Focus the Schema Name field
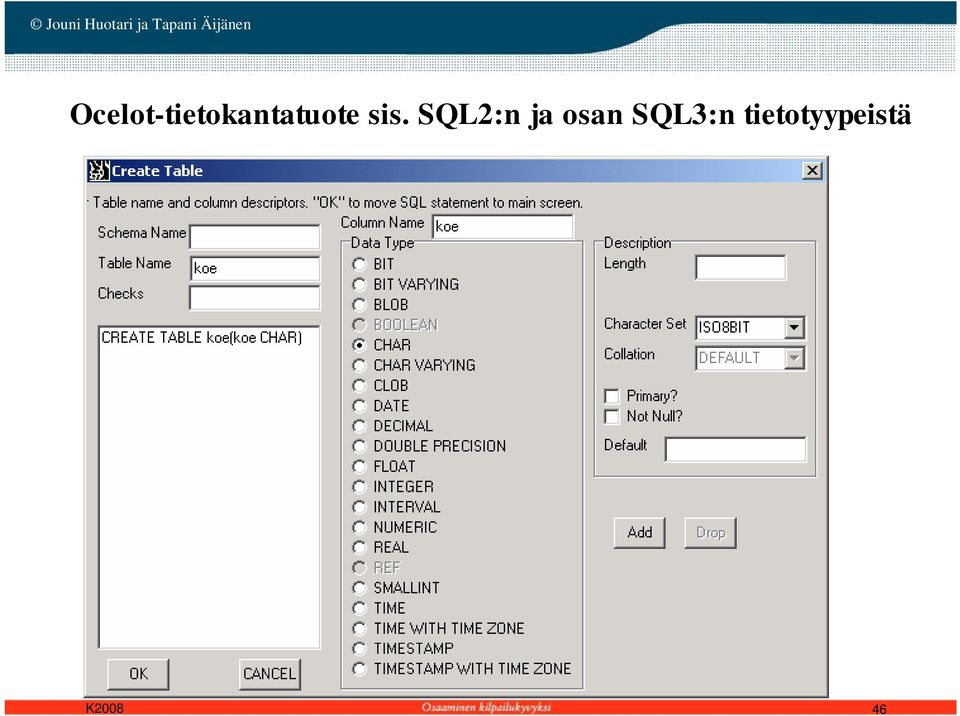Screen dimensions: 960x716 tap(255, 237)
